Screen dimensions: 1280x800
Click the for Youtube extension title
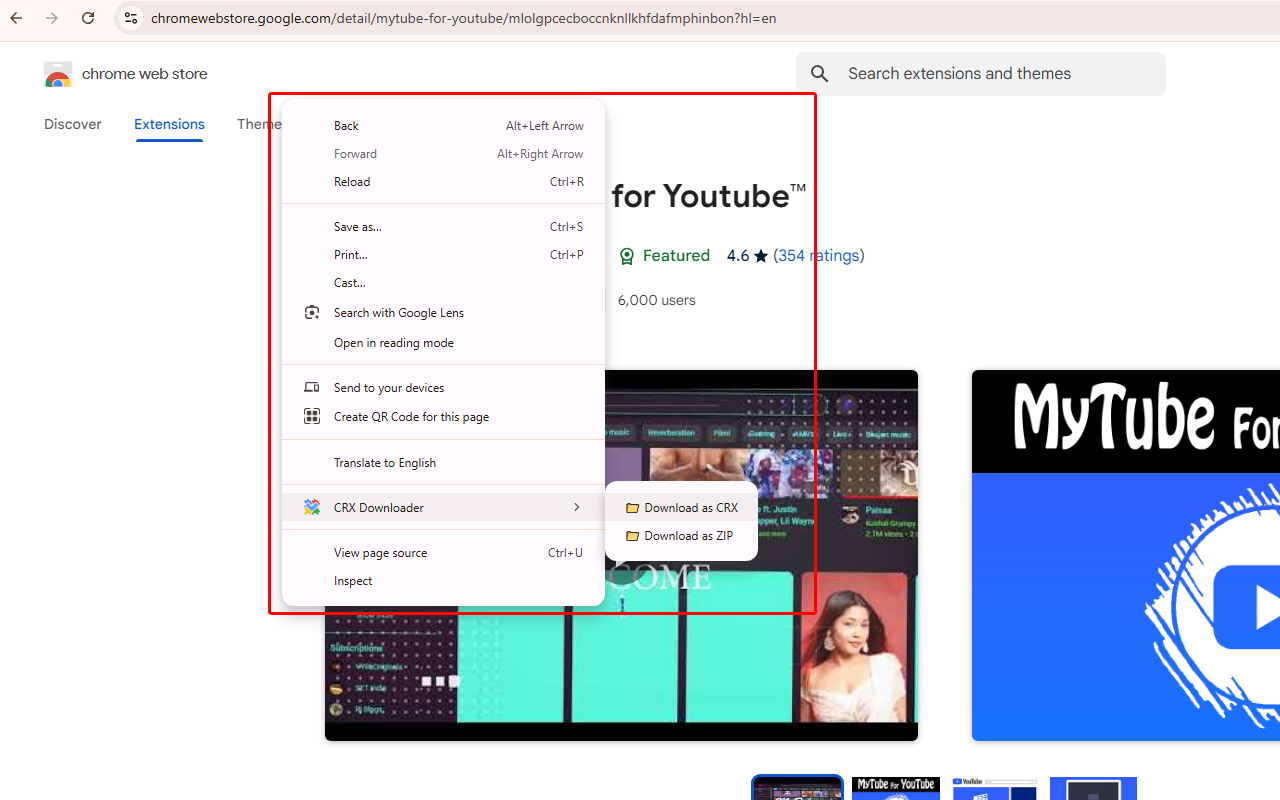click(x=709, y=196)
